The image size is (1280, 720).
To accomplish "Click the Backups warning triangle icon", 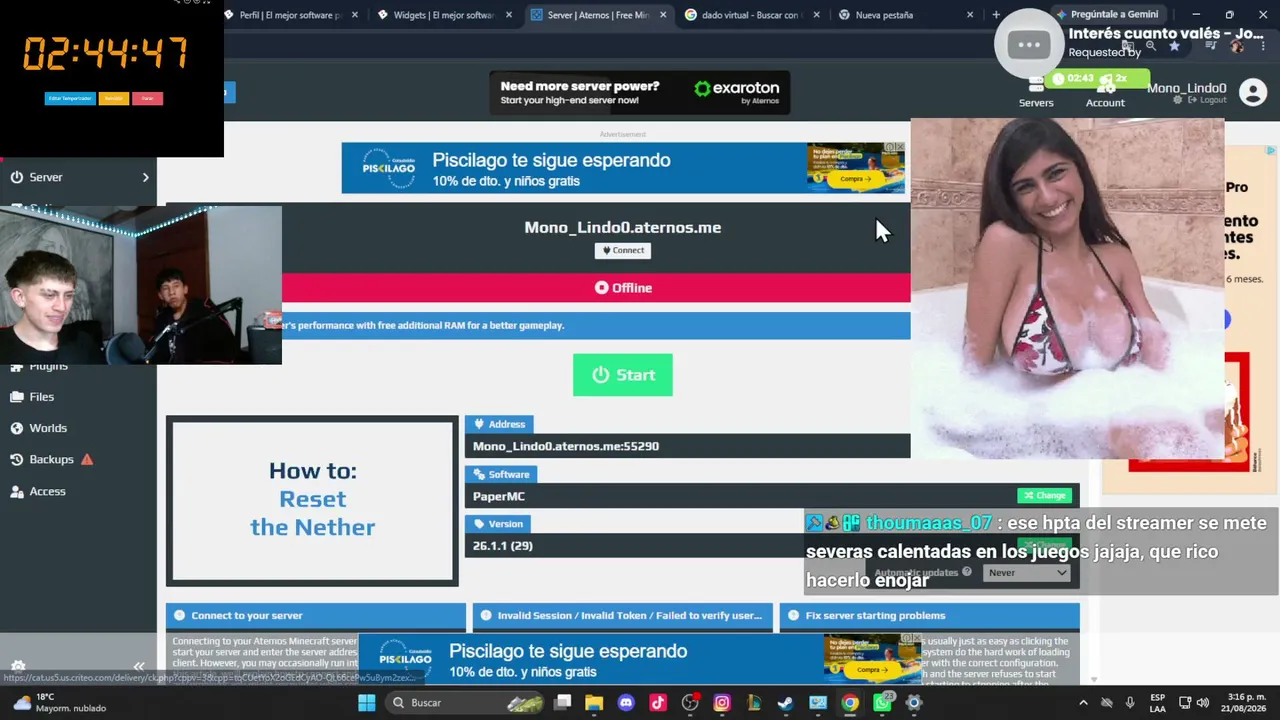I will [x=87, y=459].
